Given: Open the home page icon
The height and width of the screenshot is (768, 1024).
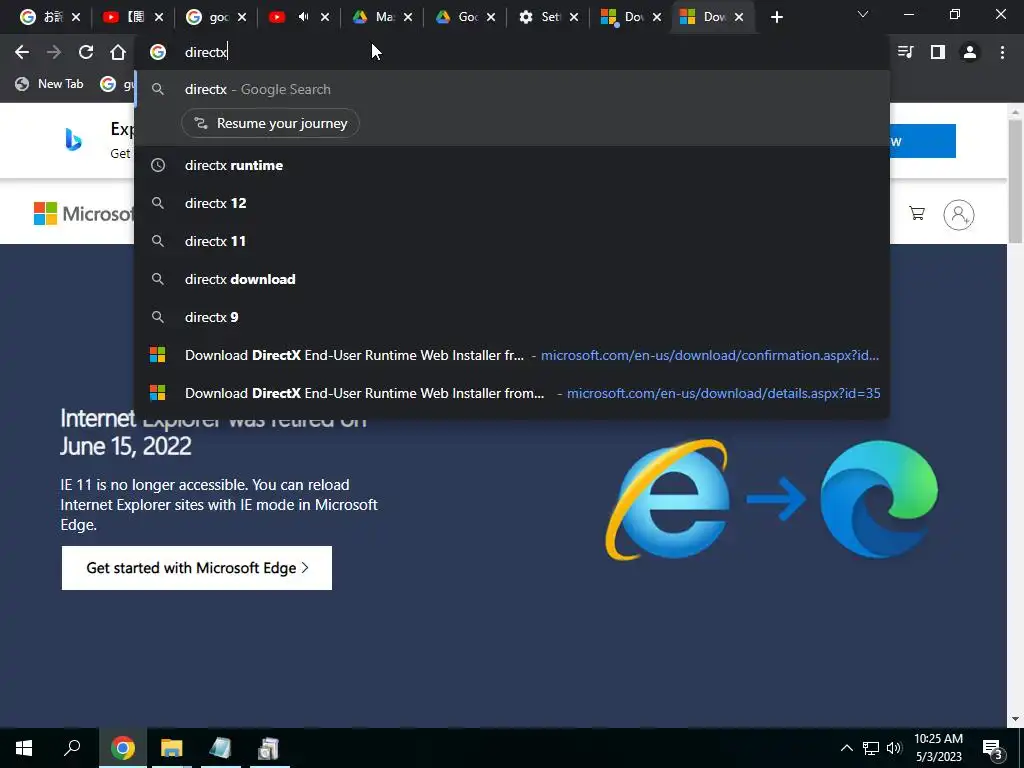Looking at the screenshot, I should coord(118,52).
